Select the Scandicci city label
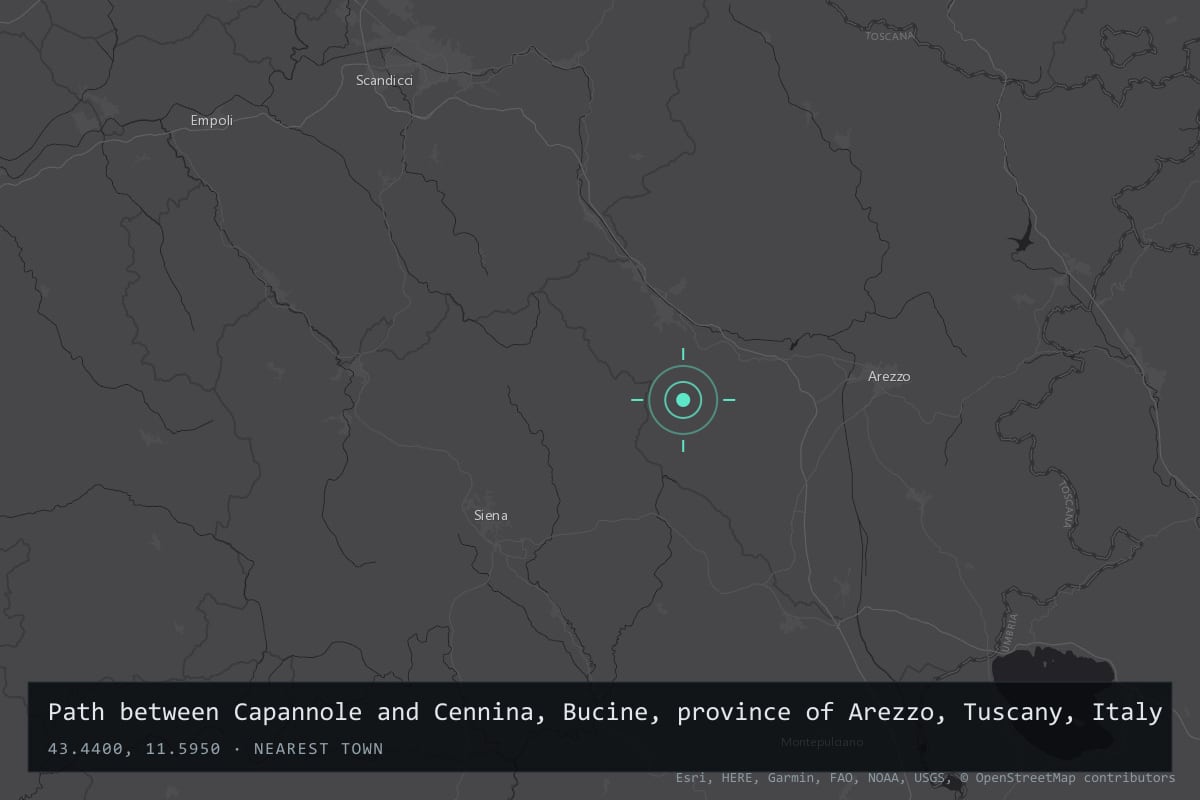Image resolution: width=1200 pixels, height=800 pixels. click(384, 80)
